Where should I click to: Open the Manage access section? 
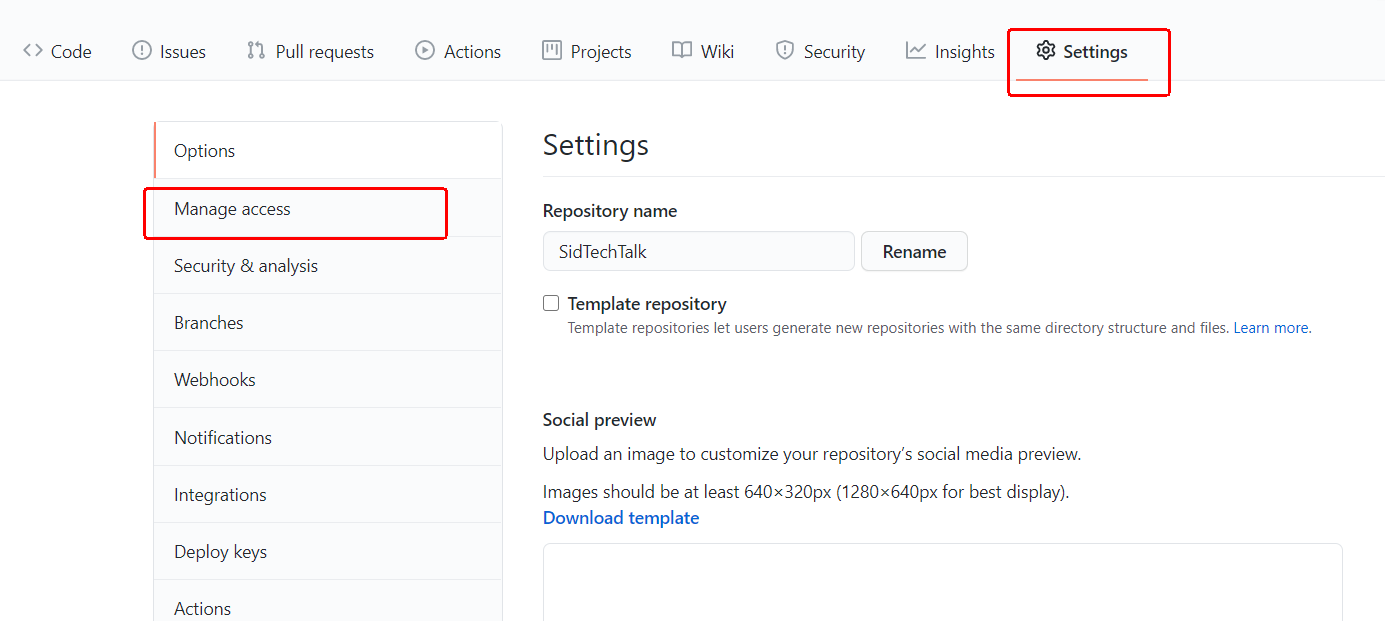pyautogui.click(x=231, y=209)
